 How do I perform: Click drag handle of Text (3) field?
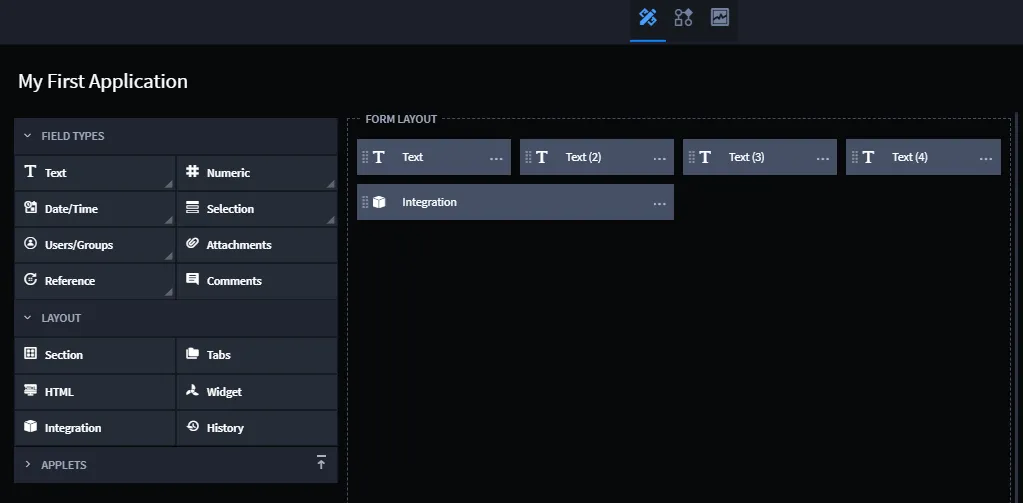(691, 157)
